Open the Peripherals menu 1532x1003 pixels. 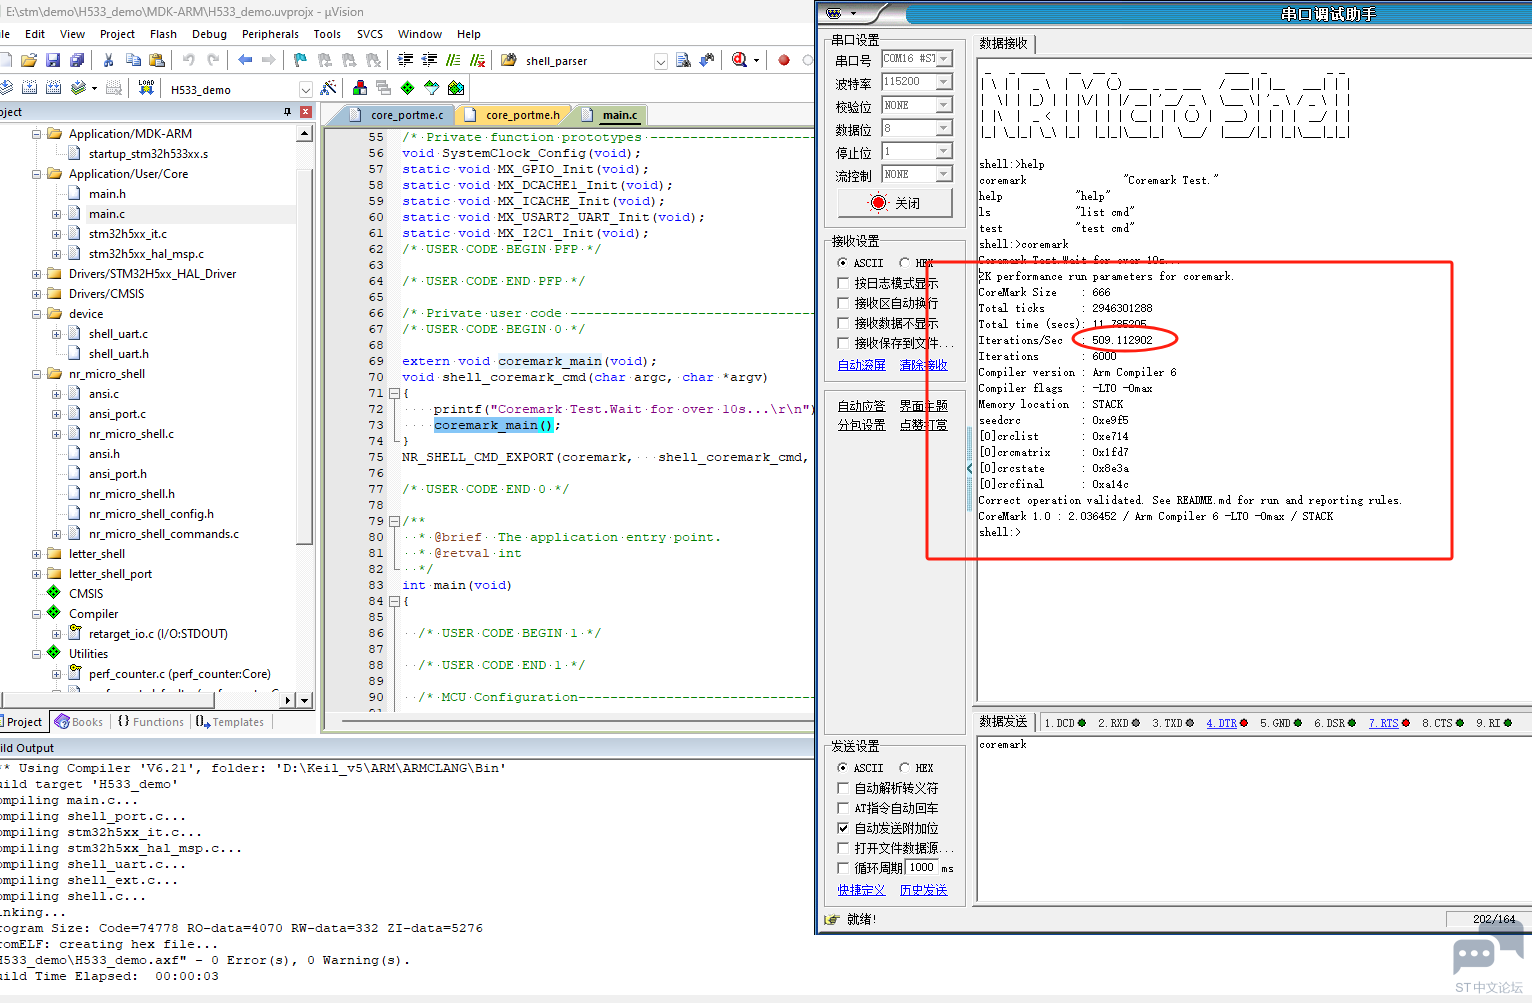[270, 34]
